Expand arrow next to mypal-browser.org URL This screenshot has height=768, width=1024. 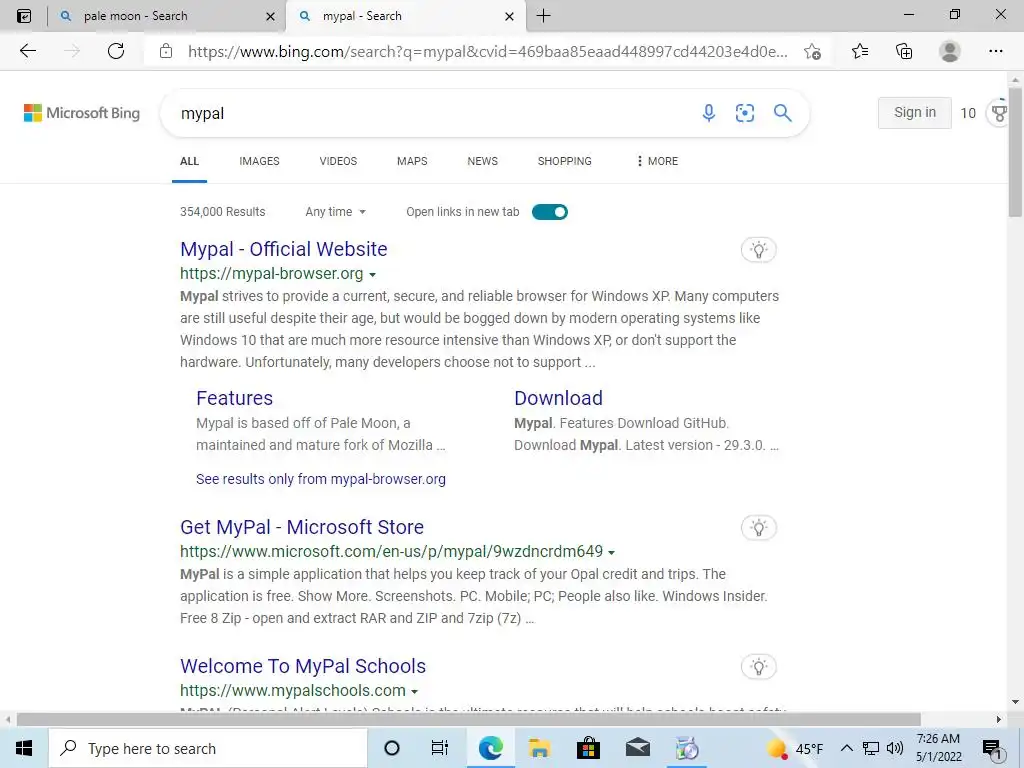click(372, 274)
